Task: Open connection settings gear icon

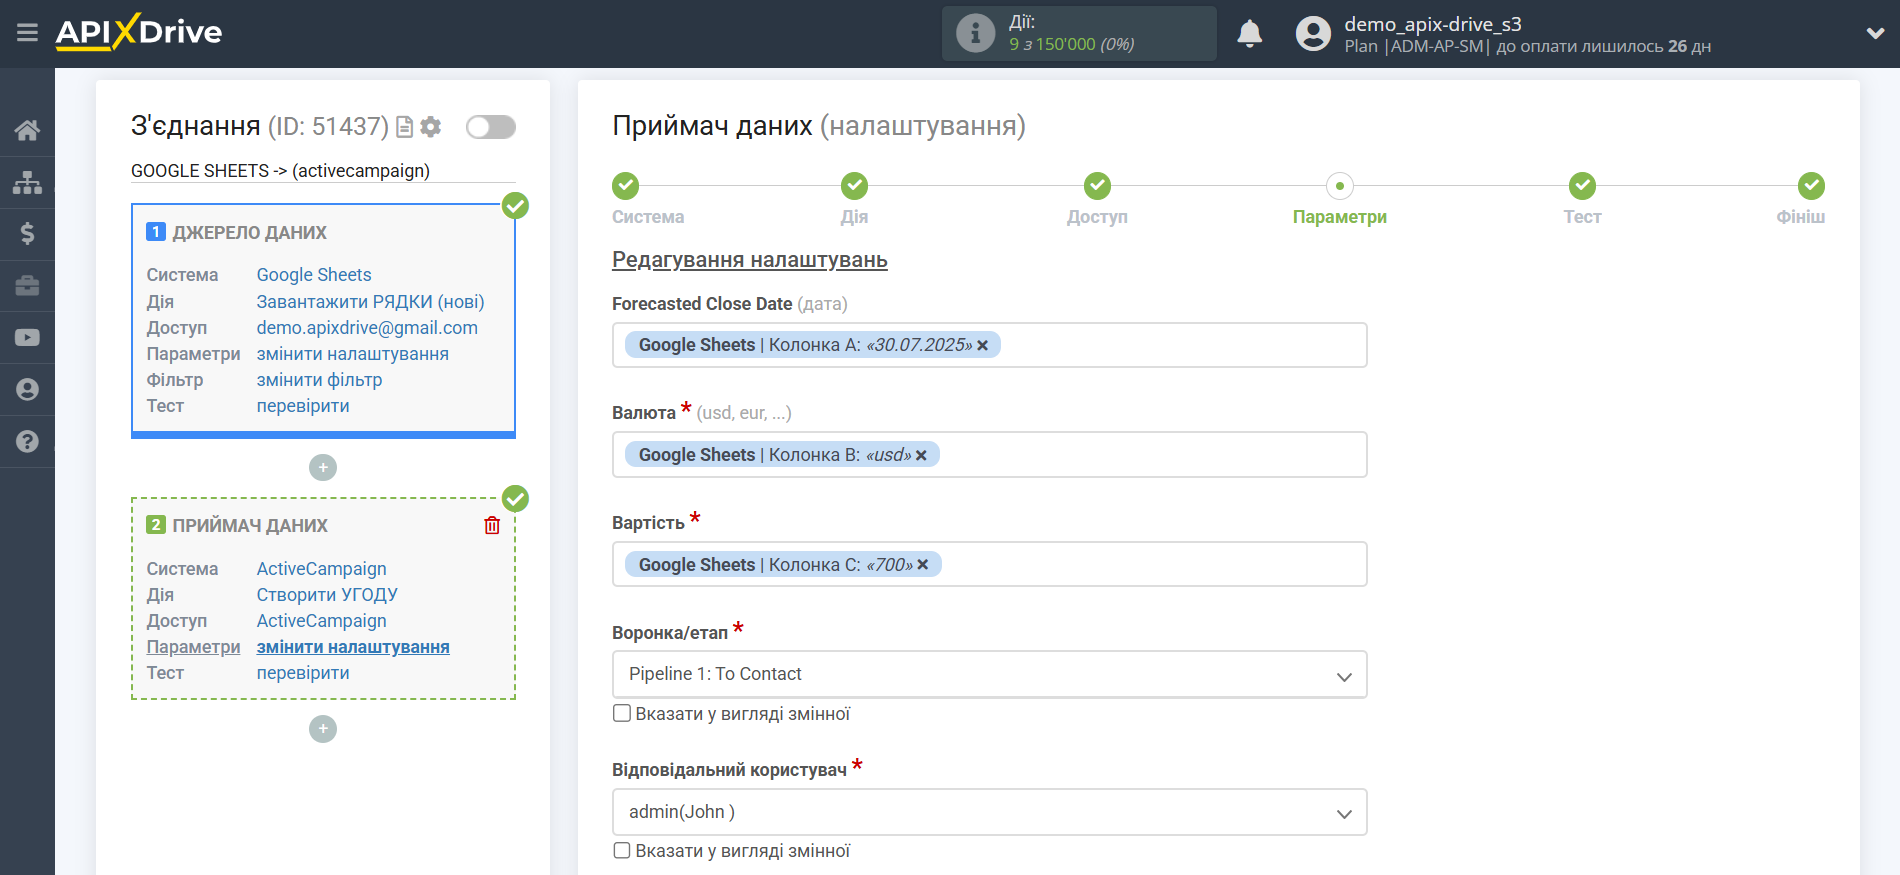Action: pos(431,127)
